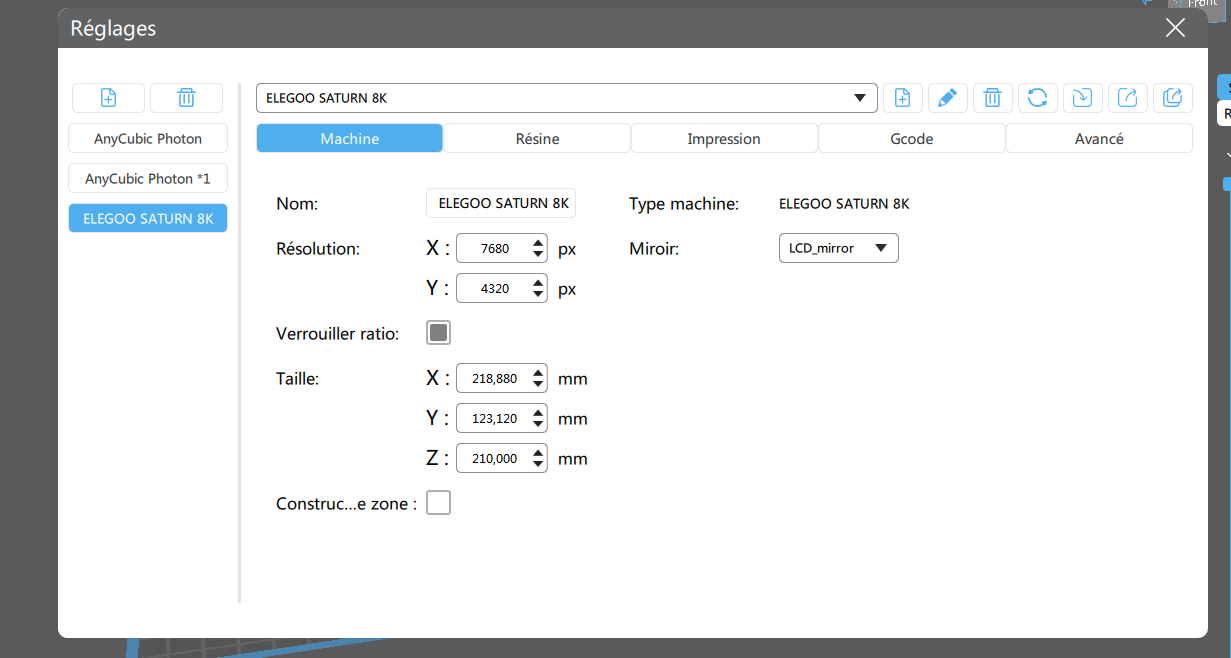
Task: Decrease Résolution Y value with down arrow
Action: 539,294
